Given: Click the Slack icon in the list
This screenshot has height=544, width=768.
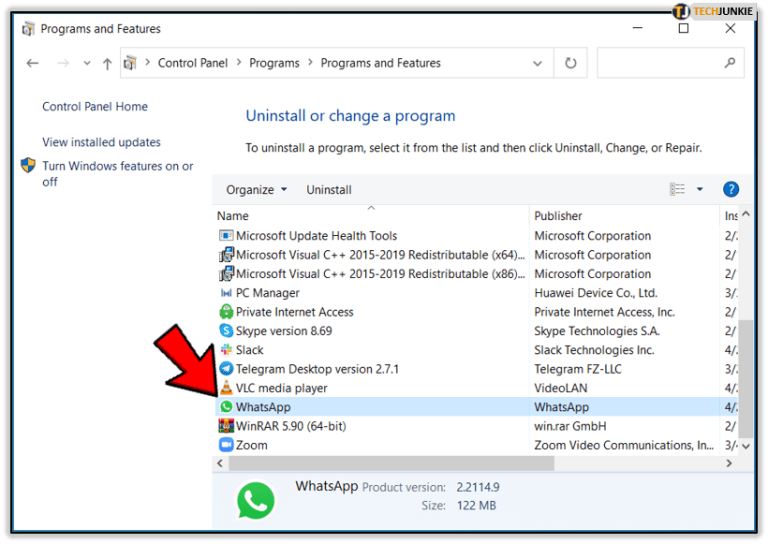Looking at the screenshot, I should tap(226, 350).
